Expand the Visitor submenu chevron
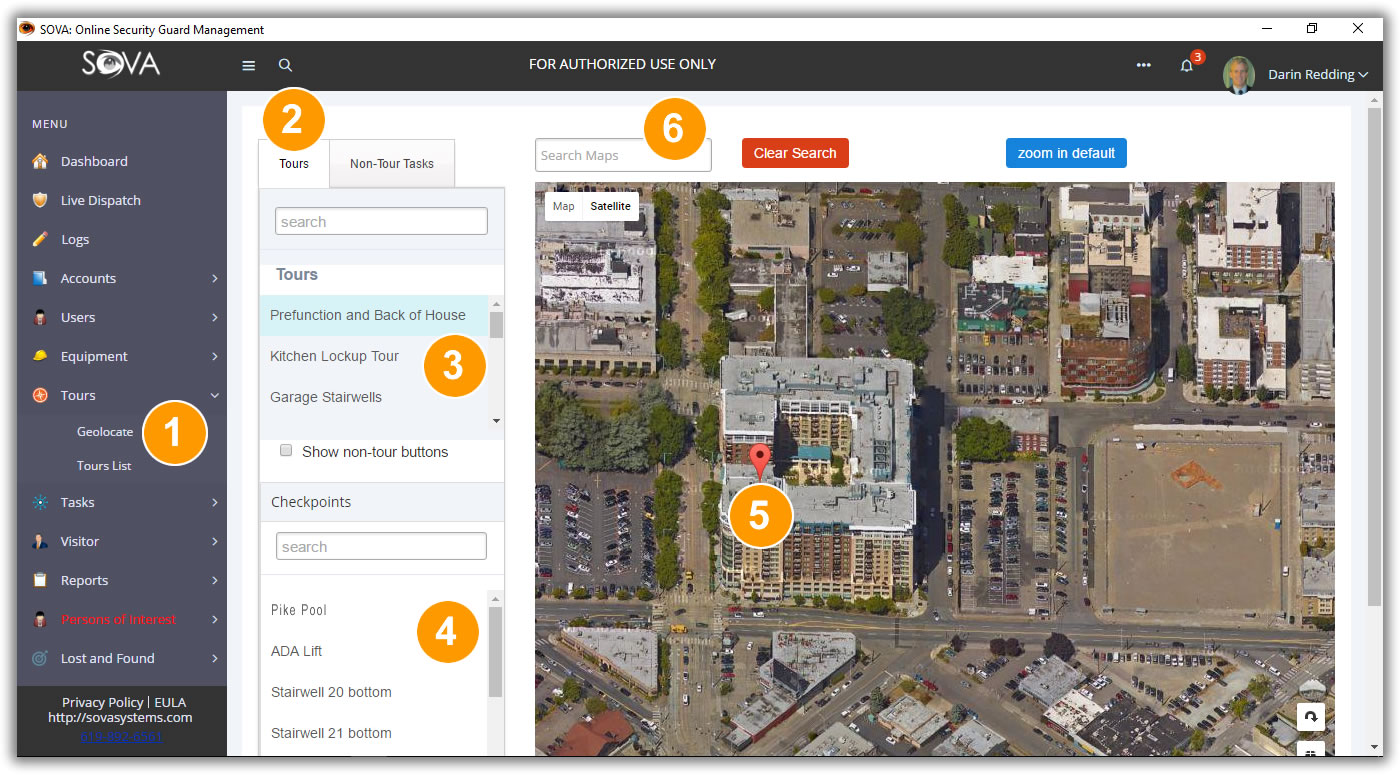Viewport: 1400px width, 775px height. pyautogui.click(x=214, y=541)
